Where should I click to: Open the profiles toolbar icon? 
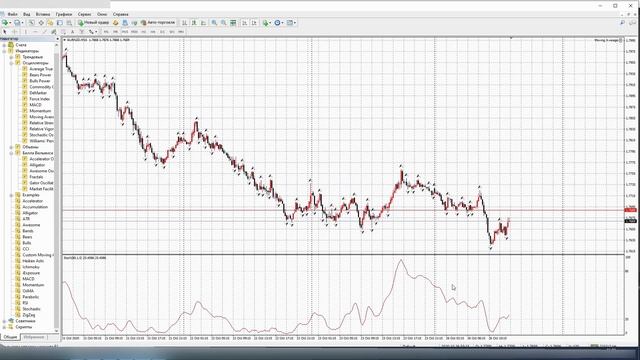tap(17, 23)
